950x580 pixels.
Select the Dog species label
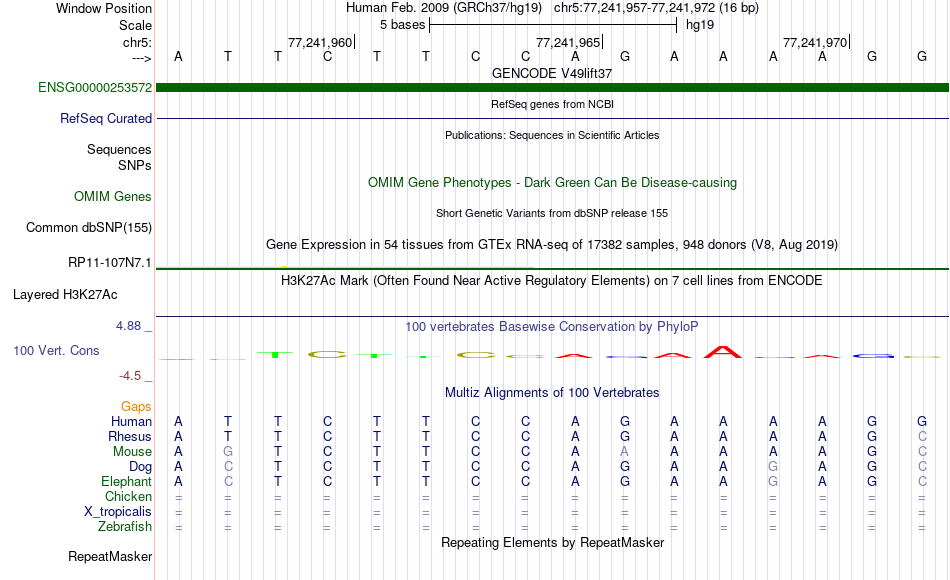(x=140, y=467)
